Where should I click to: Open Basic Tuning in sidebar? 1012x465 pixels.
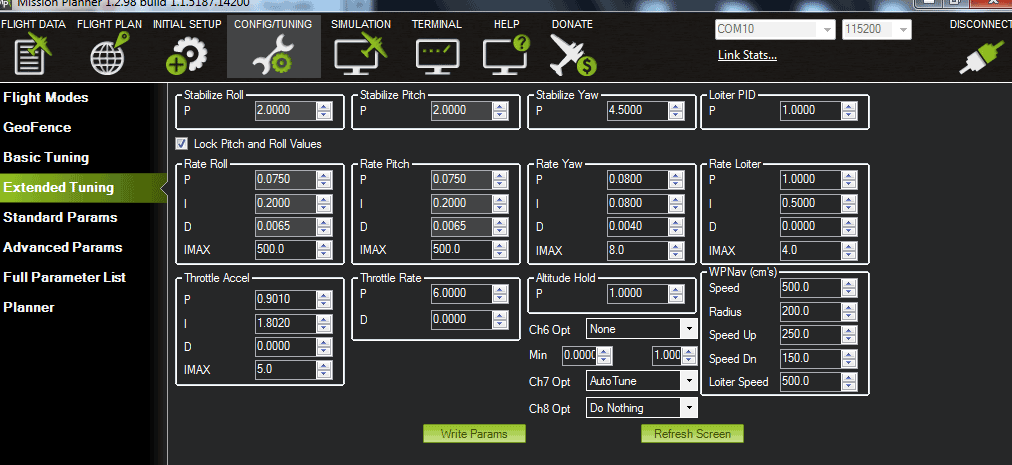click(46, 157)
